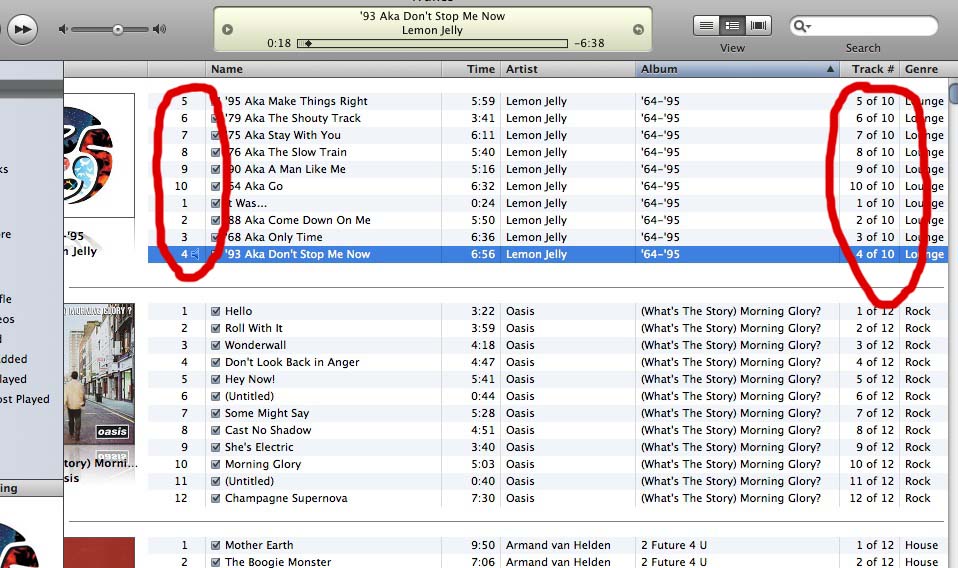Viewport: 958px width, 568px height.
Task: Uncheck '75 Aka Stay With You
Action: click(216, 135)
